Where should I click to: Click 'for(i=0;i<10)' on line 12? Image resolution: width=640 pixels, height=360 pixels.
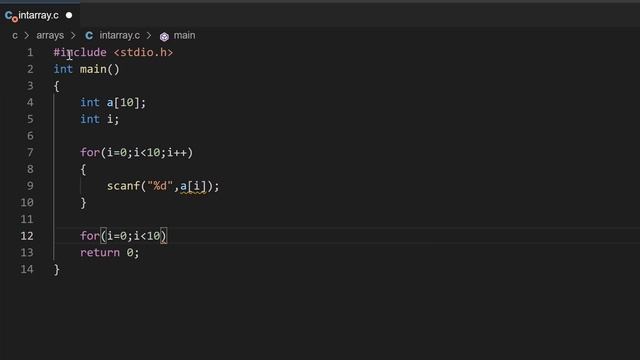[x=123, y=236]
